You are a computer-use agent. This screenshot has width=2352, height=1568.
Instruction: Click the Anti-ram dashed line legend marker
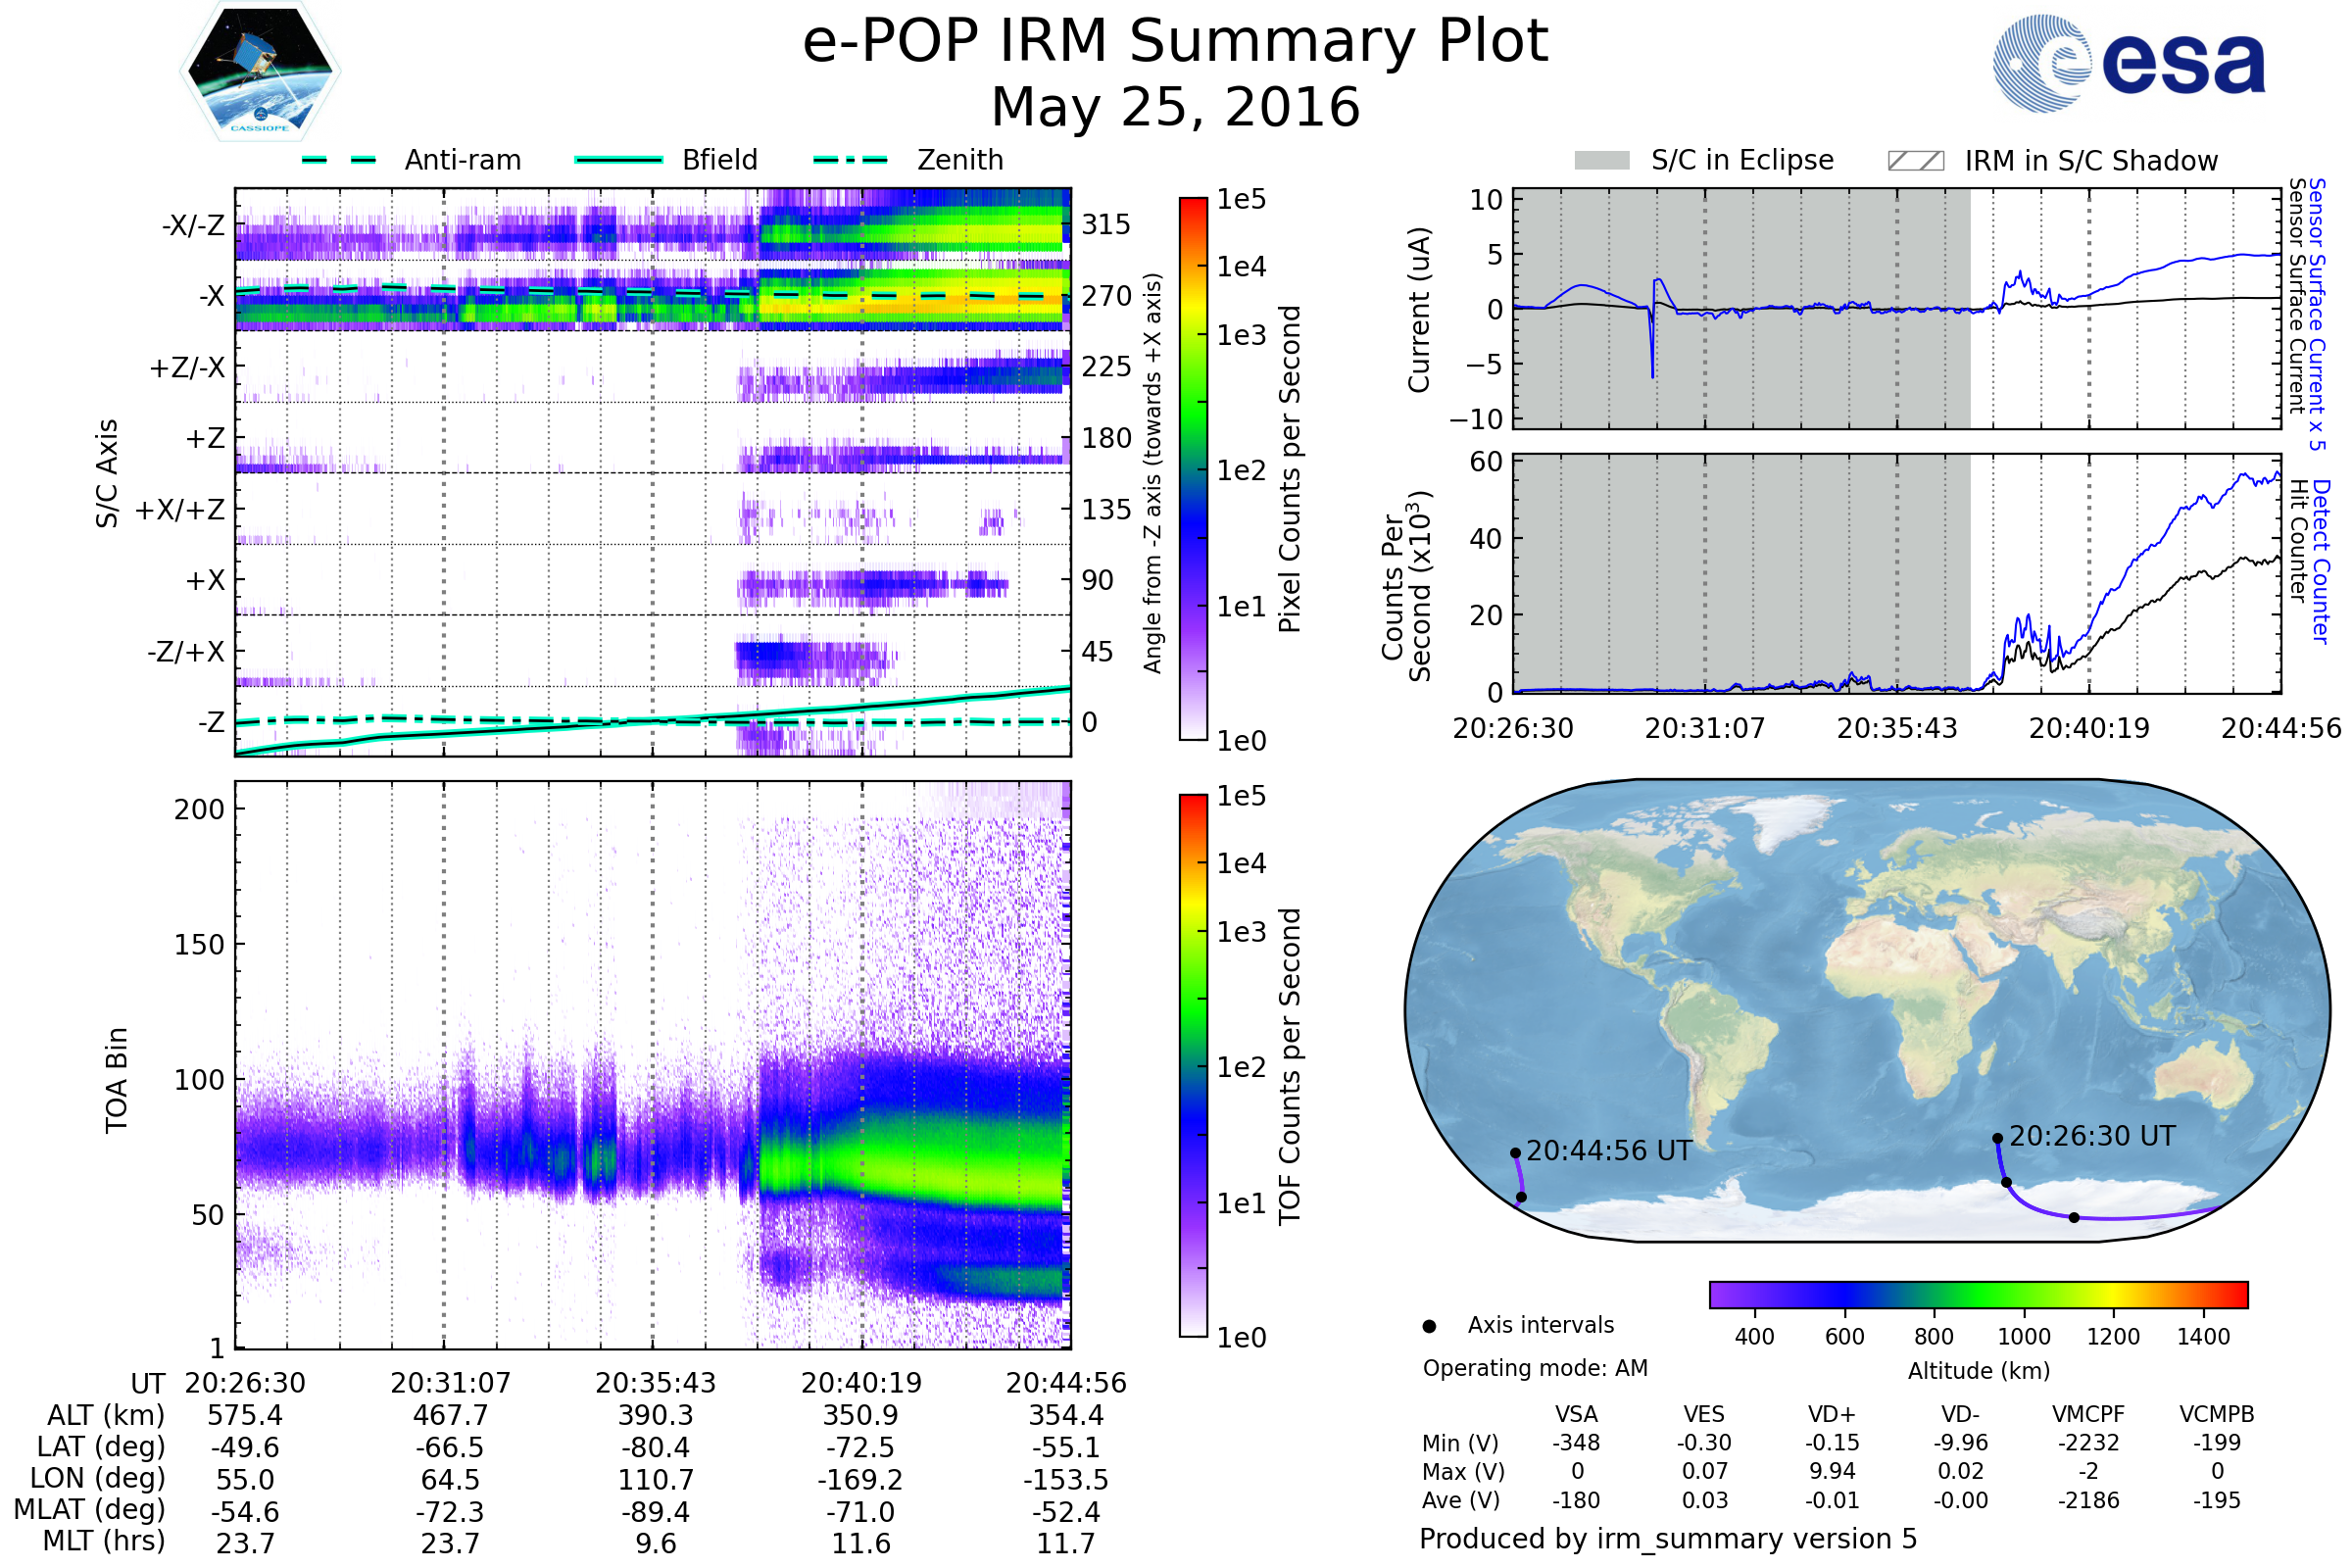(339, 160)
